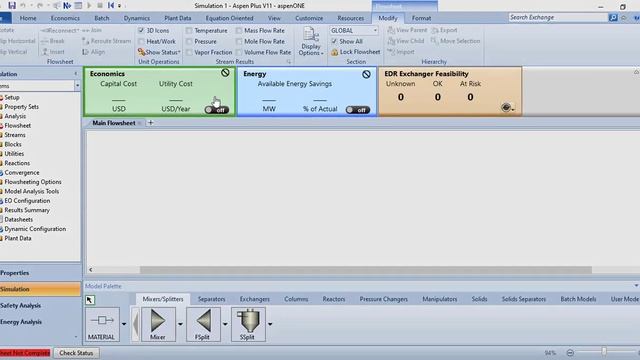Open the Economics ribbon tab
This screenshot has width=640, height=360.
coord(65,18)
